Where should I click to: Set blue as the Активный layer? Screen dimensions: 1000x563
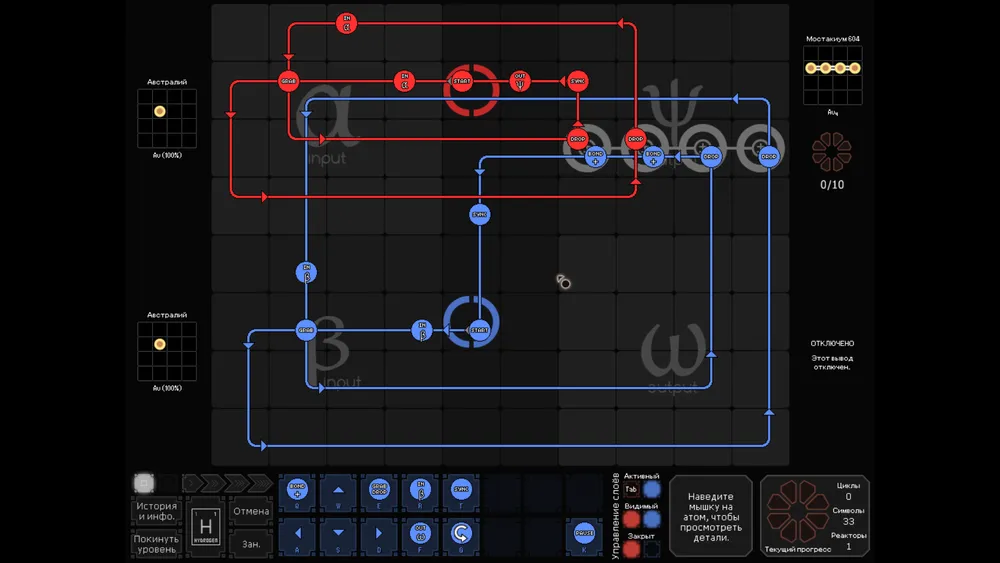tap(652, 489)
